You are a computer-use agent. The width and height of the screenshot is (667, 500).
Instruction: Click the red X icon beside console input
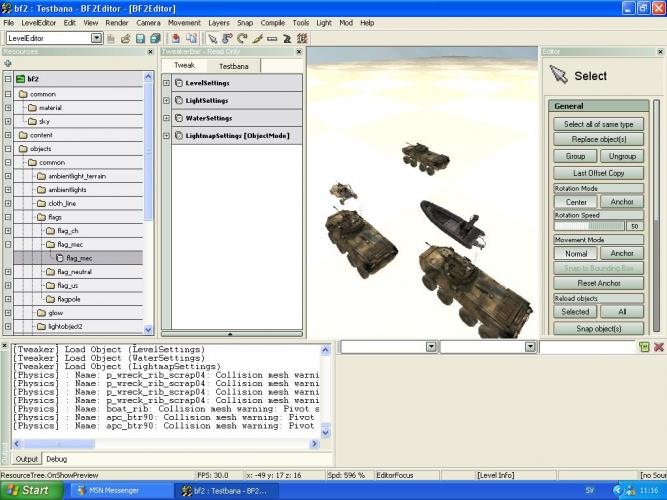[x=659, y=346]
